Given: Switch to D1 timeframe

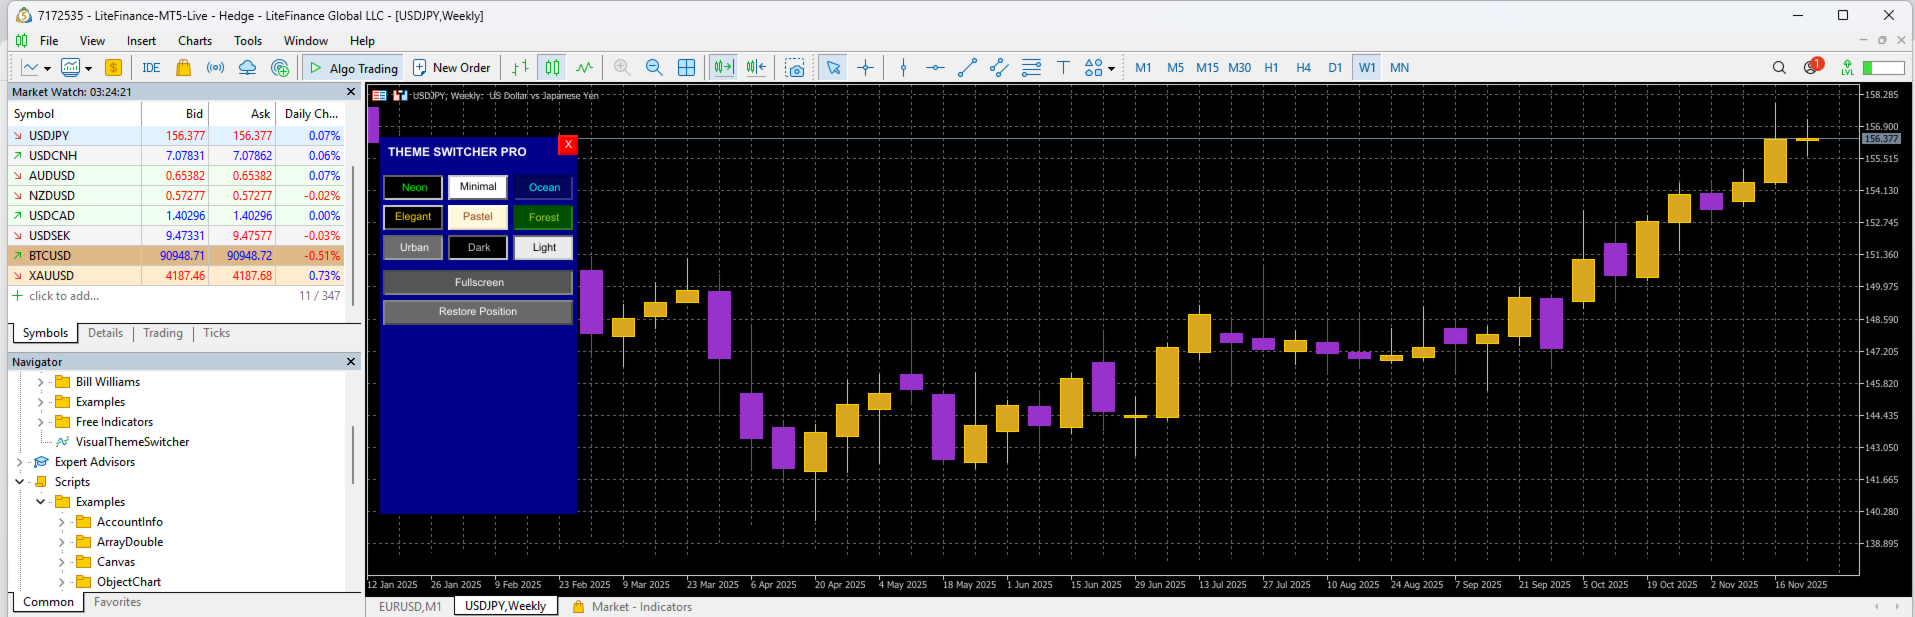Looking at the screenshot, I should point(1335,68).
